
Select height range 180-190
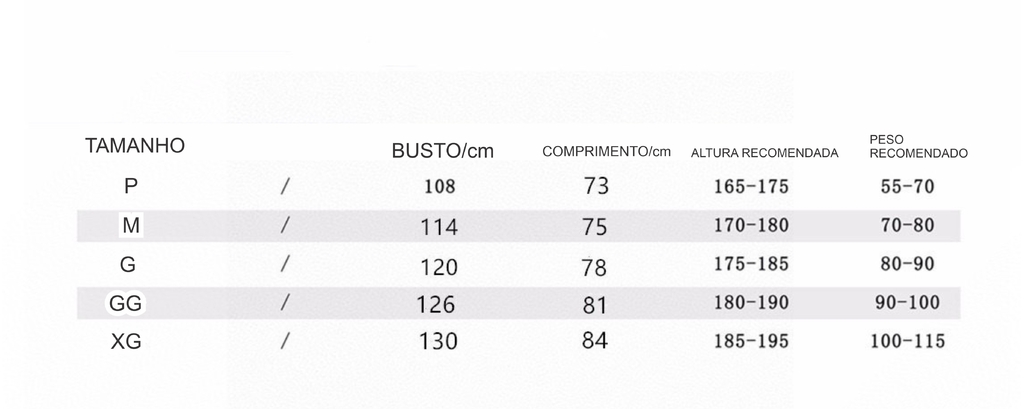click(751, 303)
